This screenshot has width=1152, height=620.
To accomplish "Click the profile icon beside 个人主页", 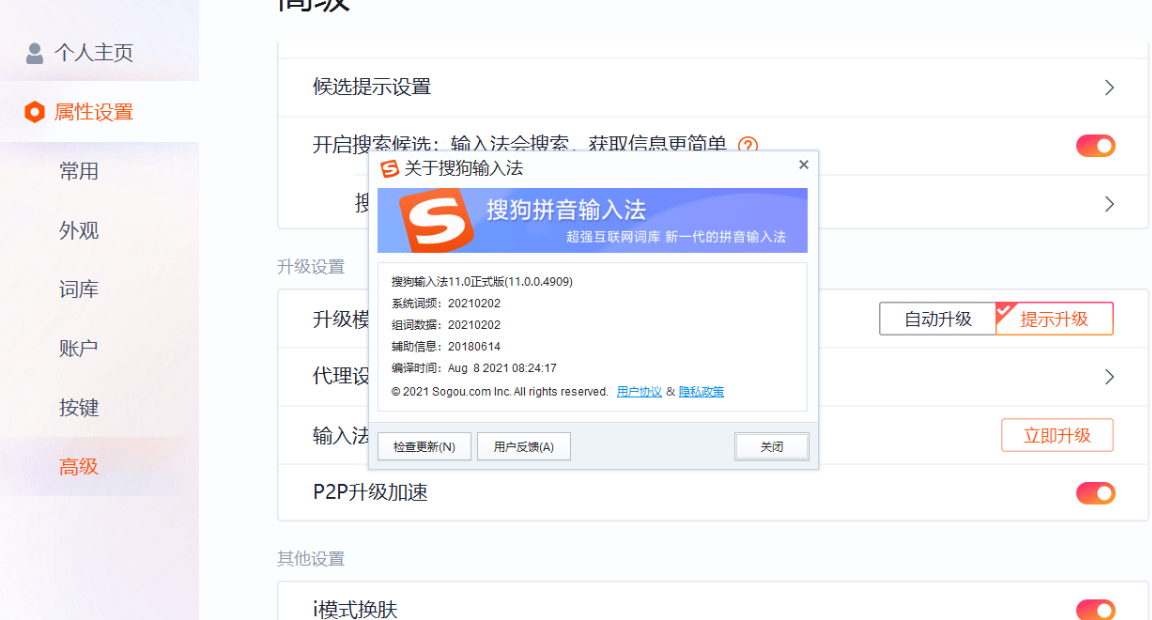I will [x=35, y=53].
